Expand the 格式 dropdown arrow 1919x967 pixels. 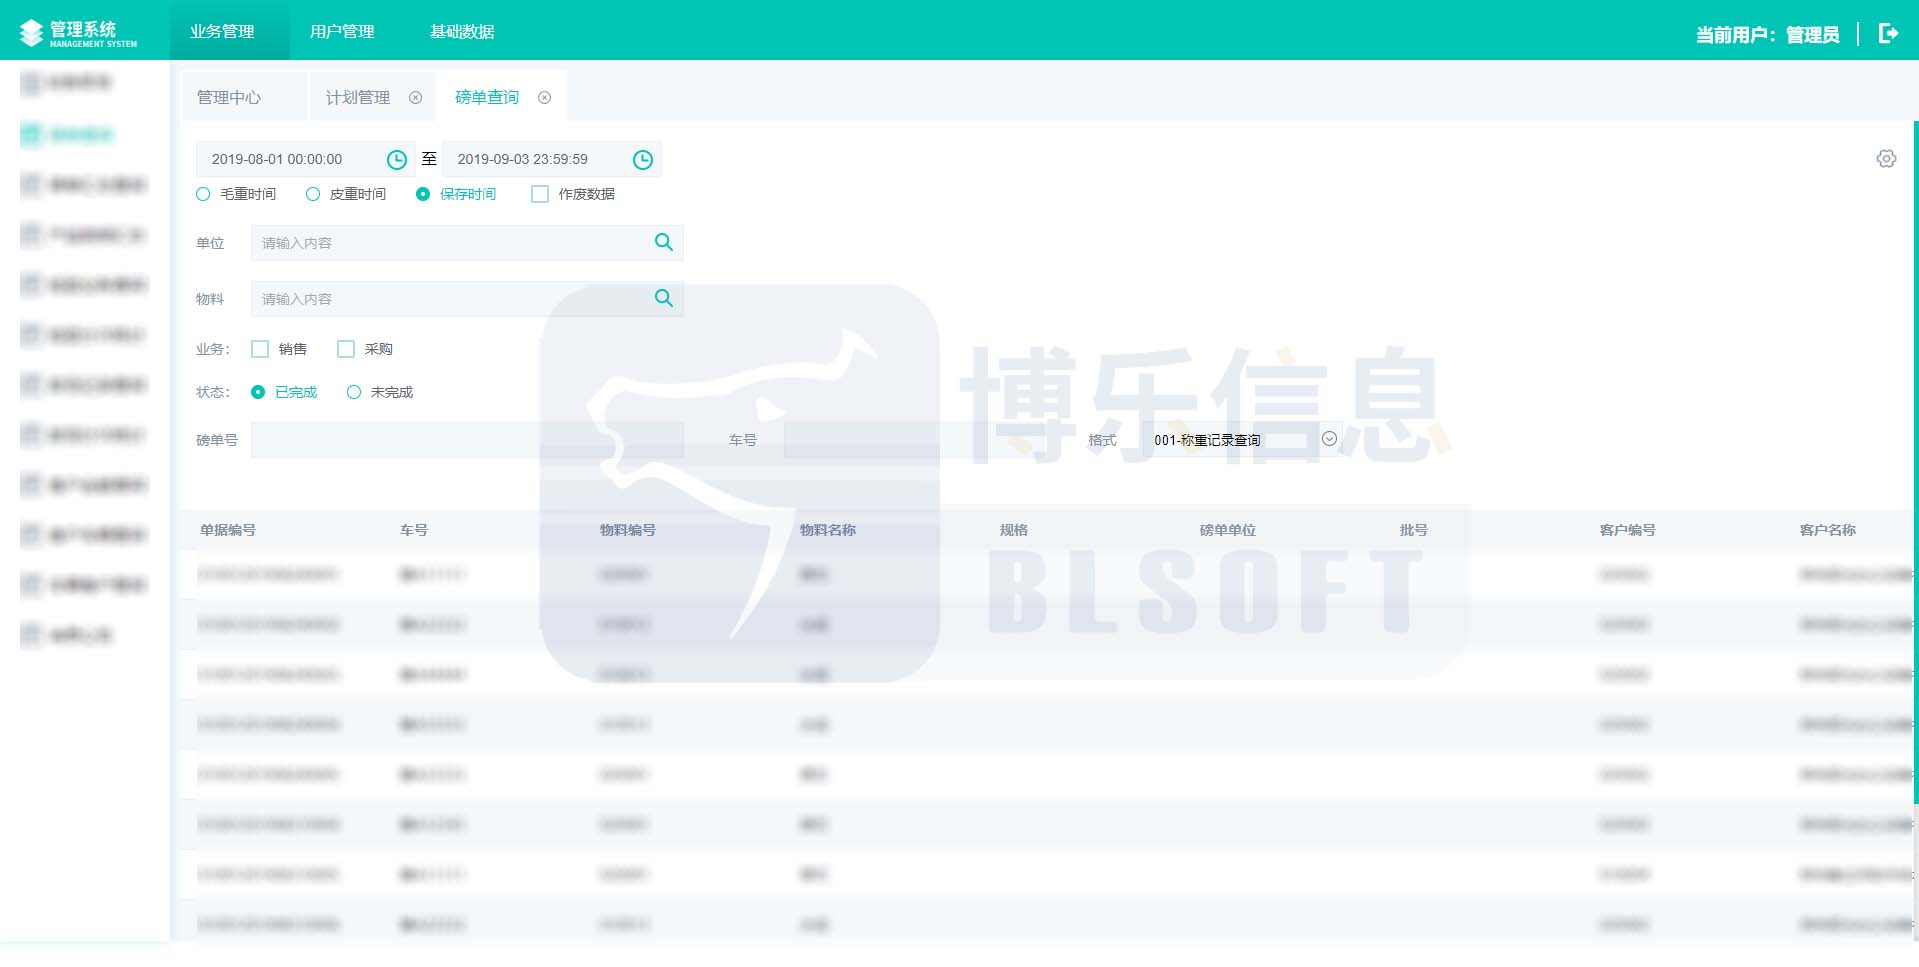point(1329,439)
